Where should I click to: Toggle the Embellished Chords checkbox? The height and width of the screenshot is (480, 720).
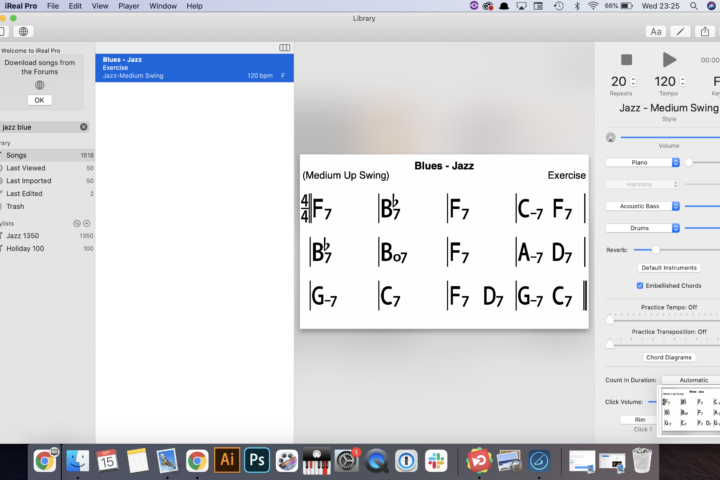tap(640, 286)
